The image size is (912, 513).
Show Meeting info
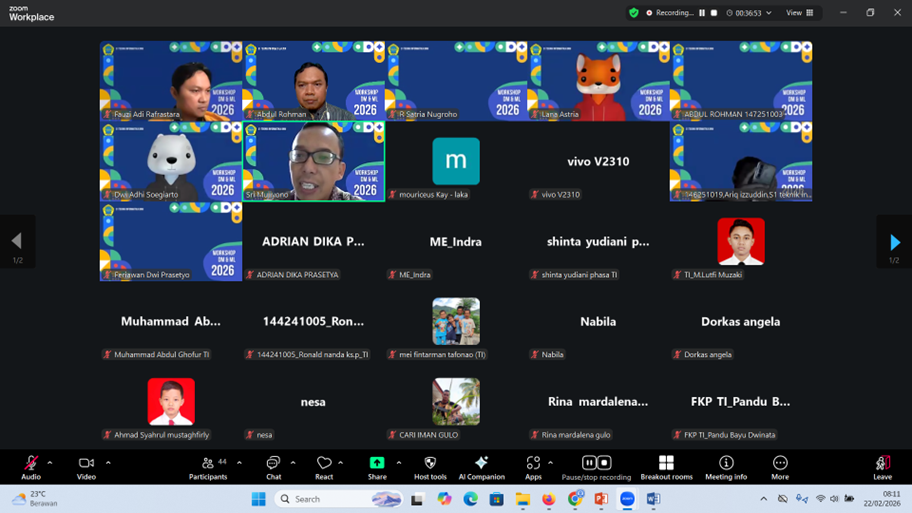click(x=726, y=465)
